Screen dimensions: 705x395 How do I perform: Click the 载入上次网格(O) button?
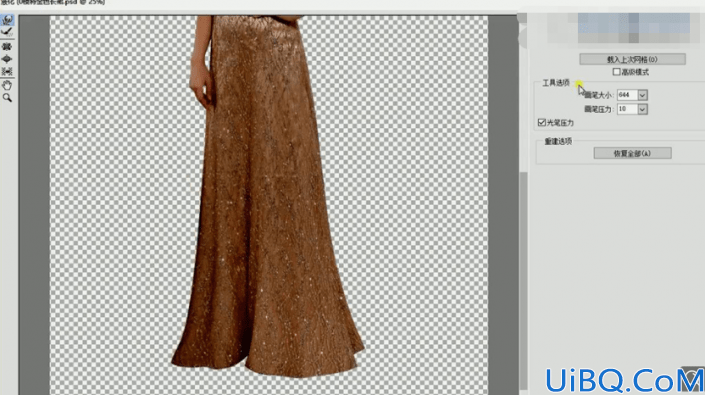click(x=632, y=59)
